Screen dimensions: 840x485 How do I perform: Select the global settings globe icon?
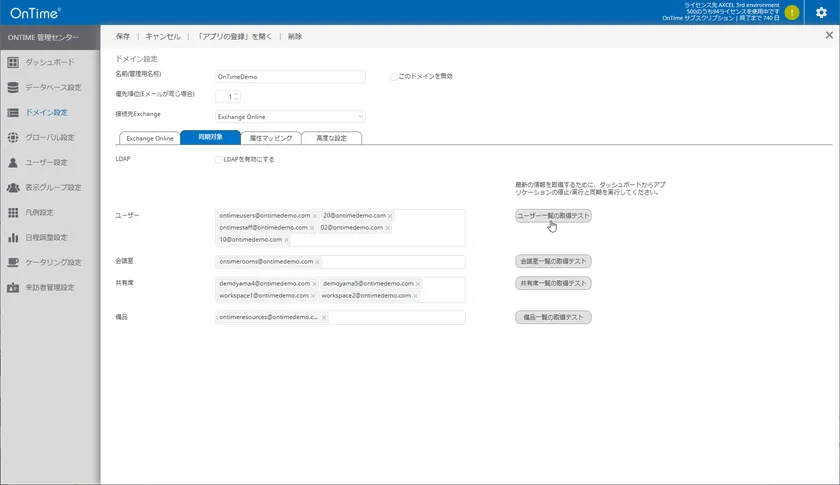tap(13, 137)
